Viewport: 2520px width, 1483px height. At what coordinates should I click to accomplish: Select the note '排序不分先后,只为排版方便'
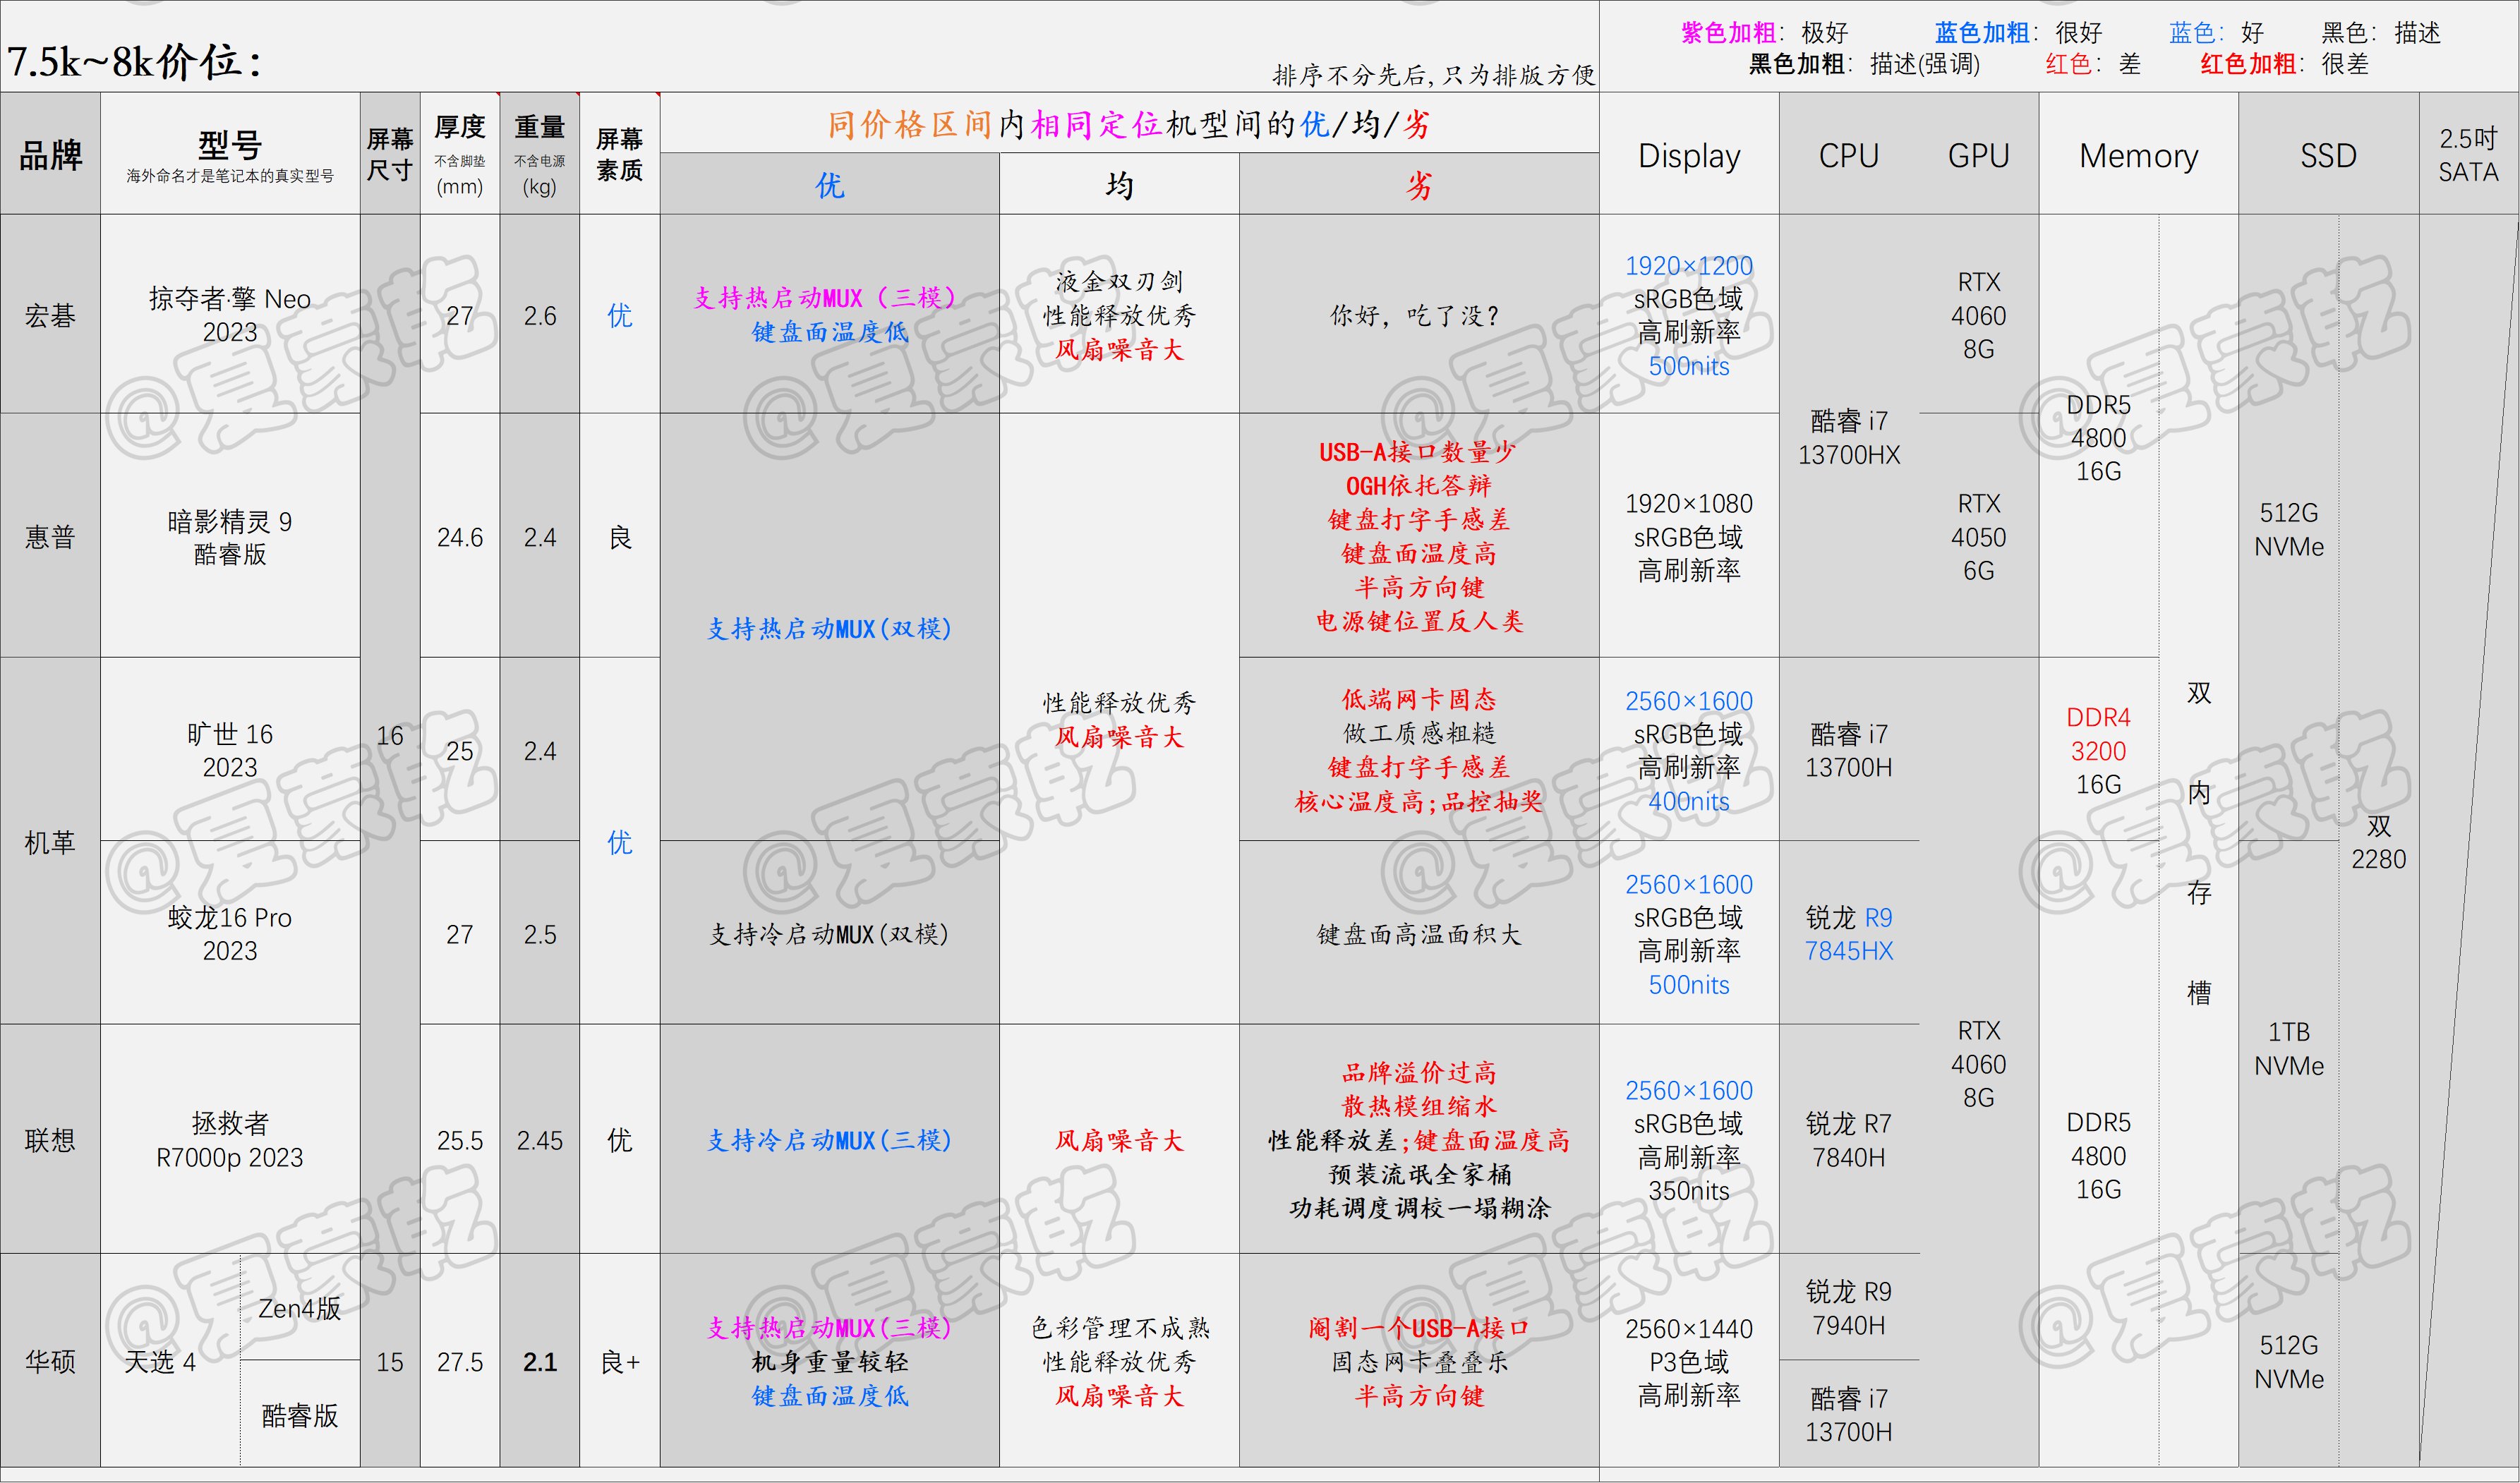(x=1433, y=75)
